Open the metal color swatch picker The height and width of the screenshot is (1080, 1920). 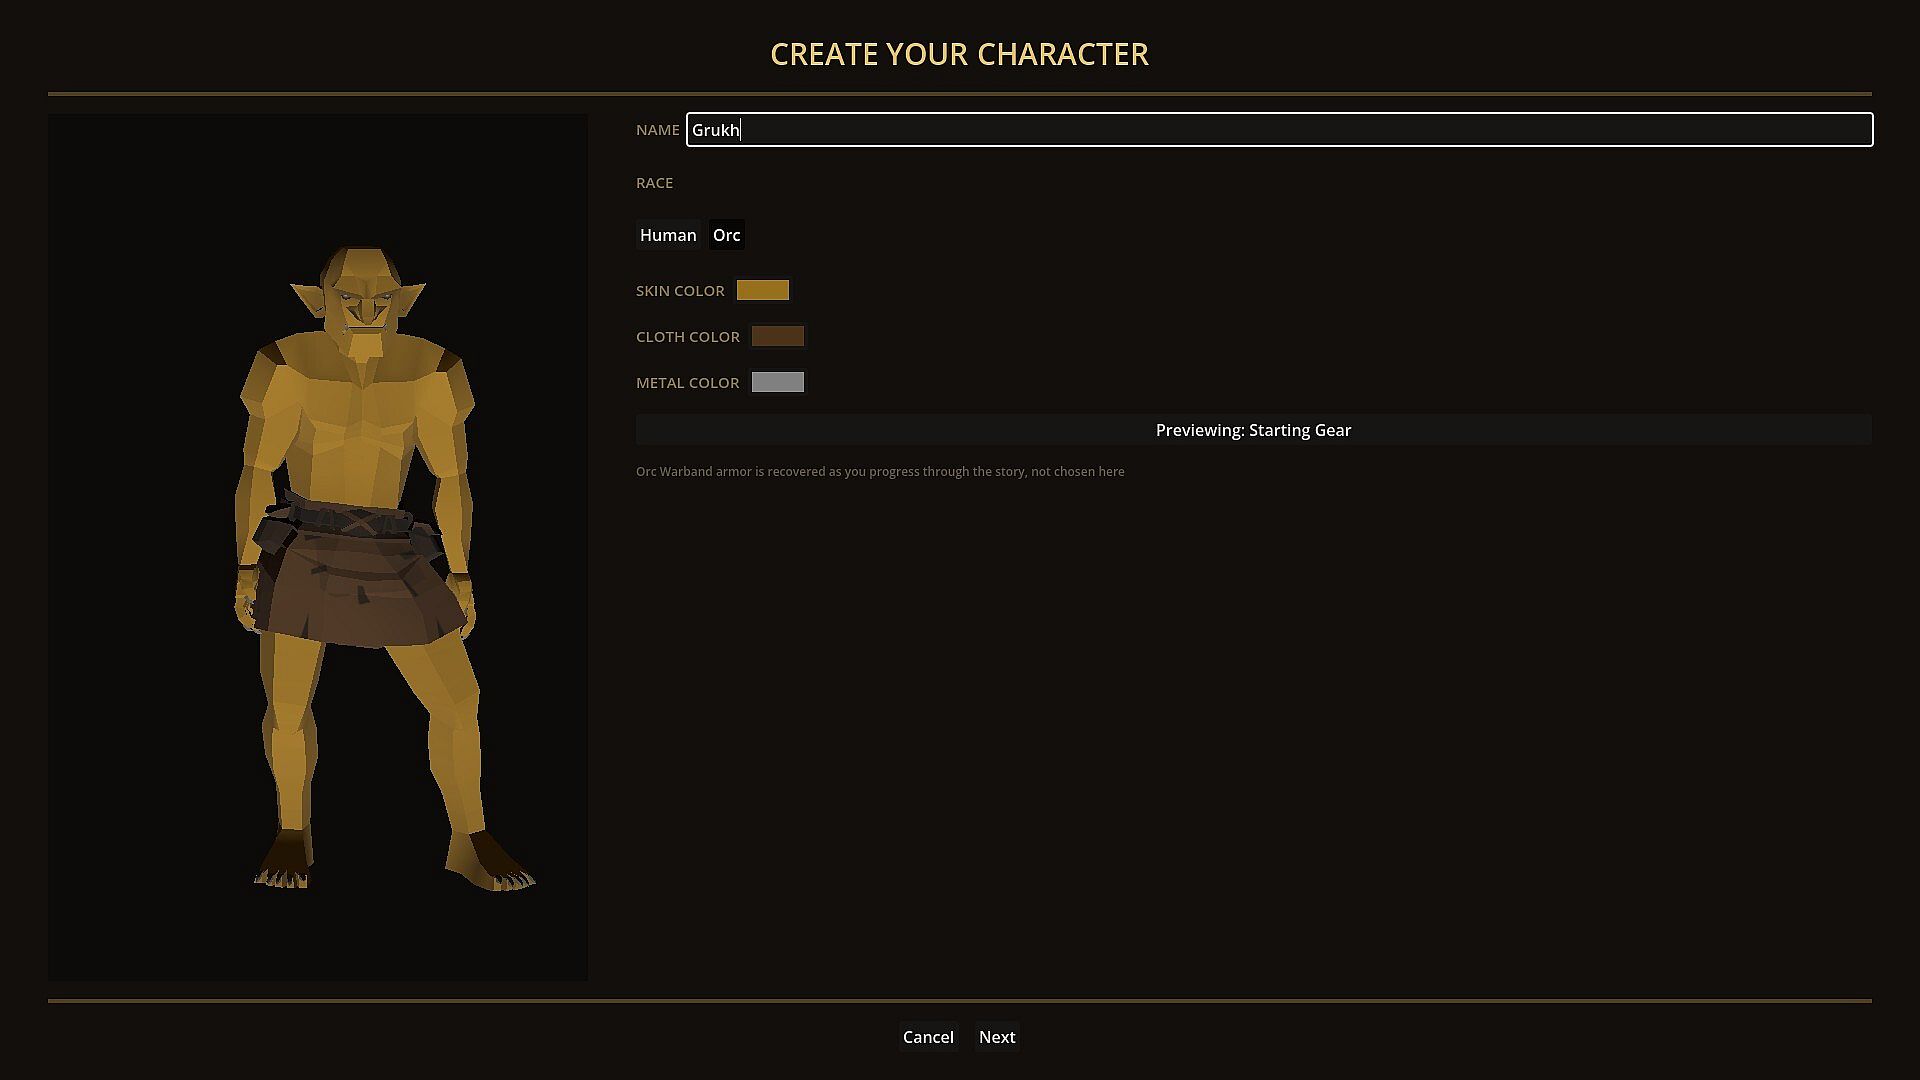(778, 382)
